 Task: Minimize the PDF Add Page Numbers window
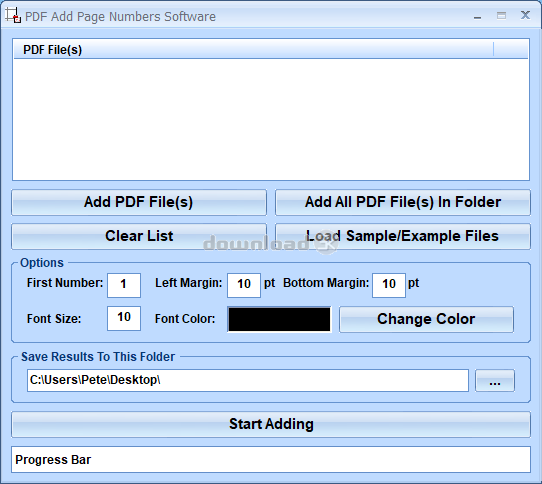point(478,16)
